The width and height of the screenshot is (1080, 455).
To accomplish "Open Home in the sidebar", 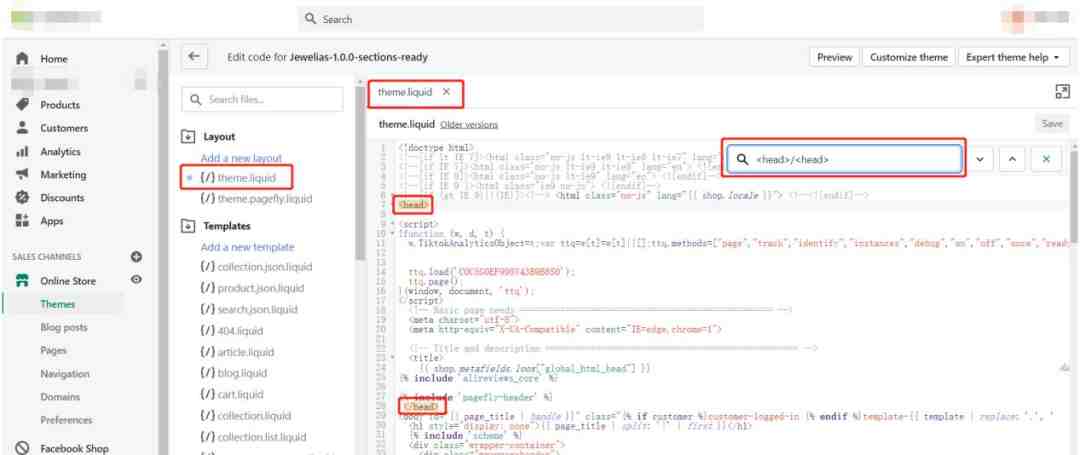I will [x=54, y=59].
